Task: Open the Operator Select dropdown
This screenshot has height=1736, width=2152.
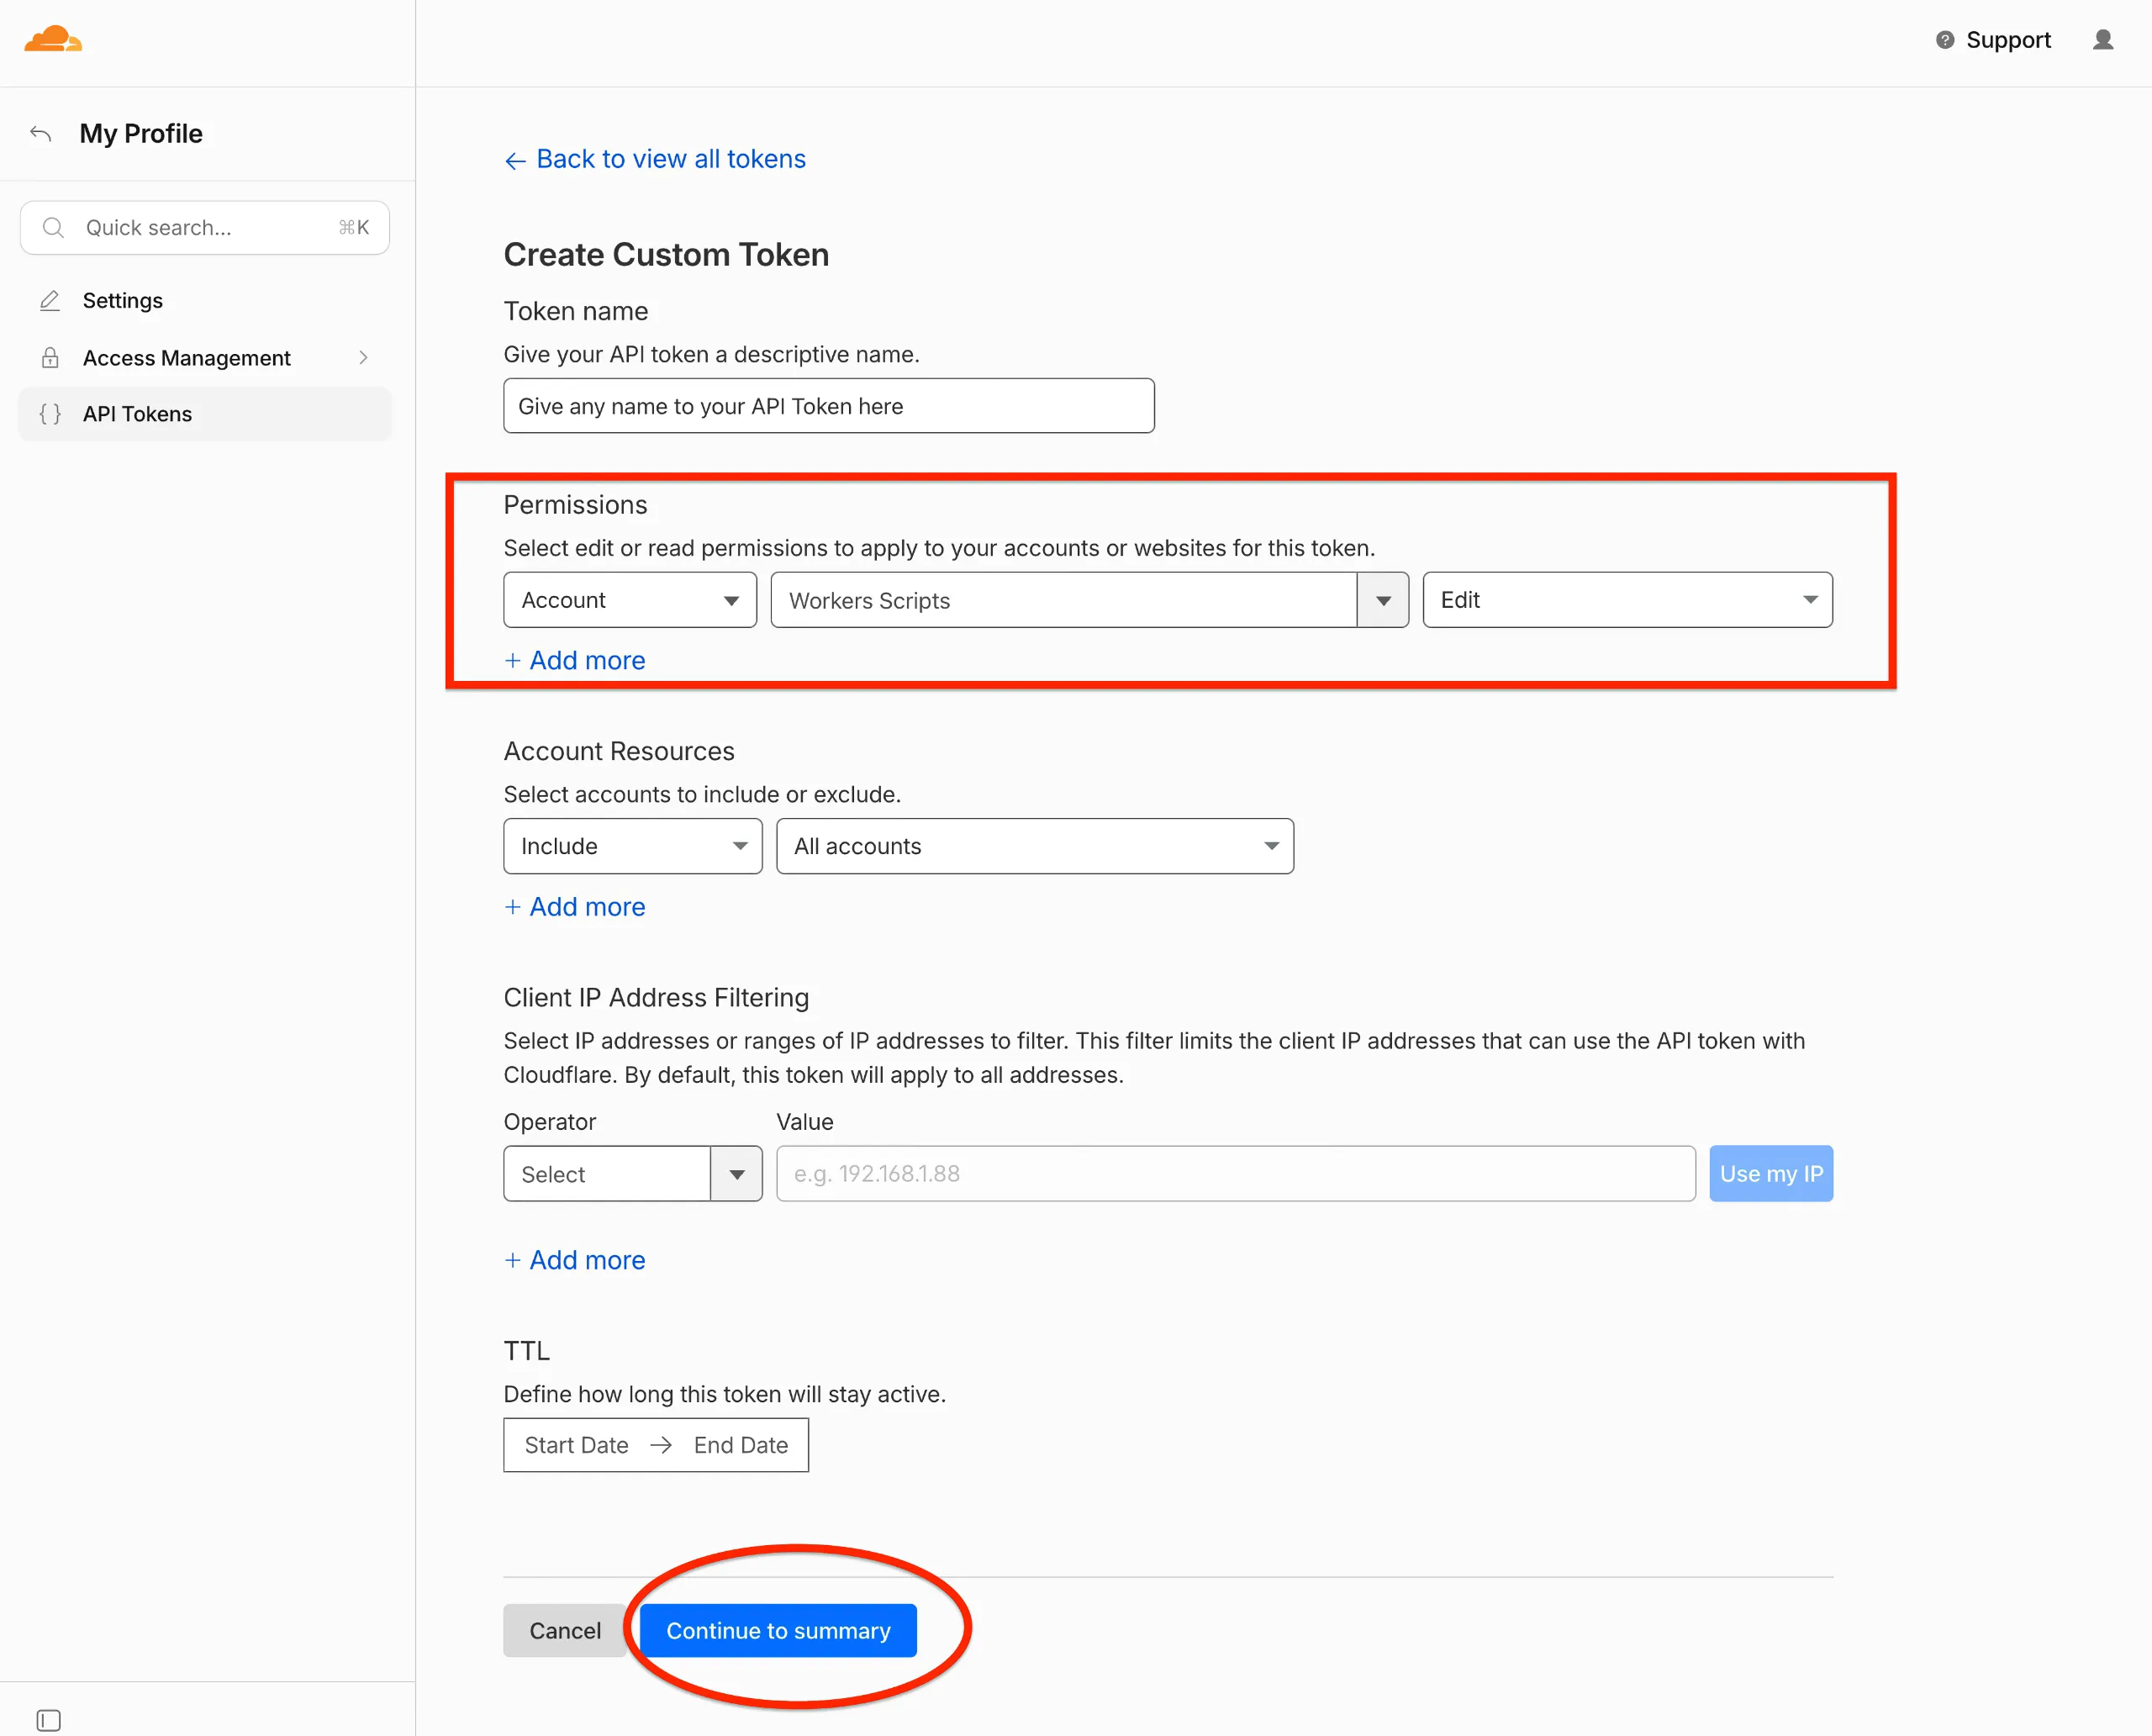Action: point(633,1174)
